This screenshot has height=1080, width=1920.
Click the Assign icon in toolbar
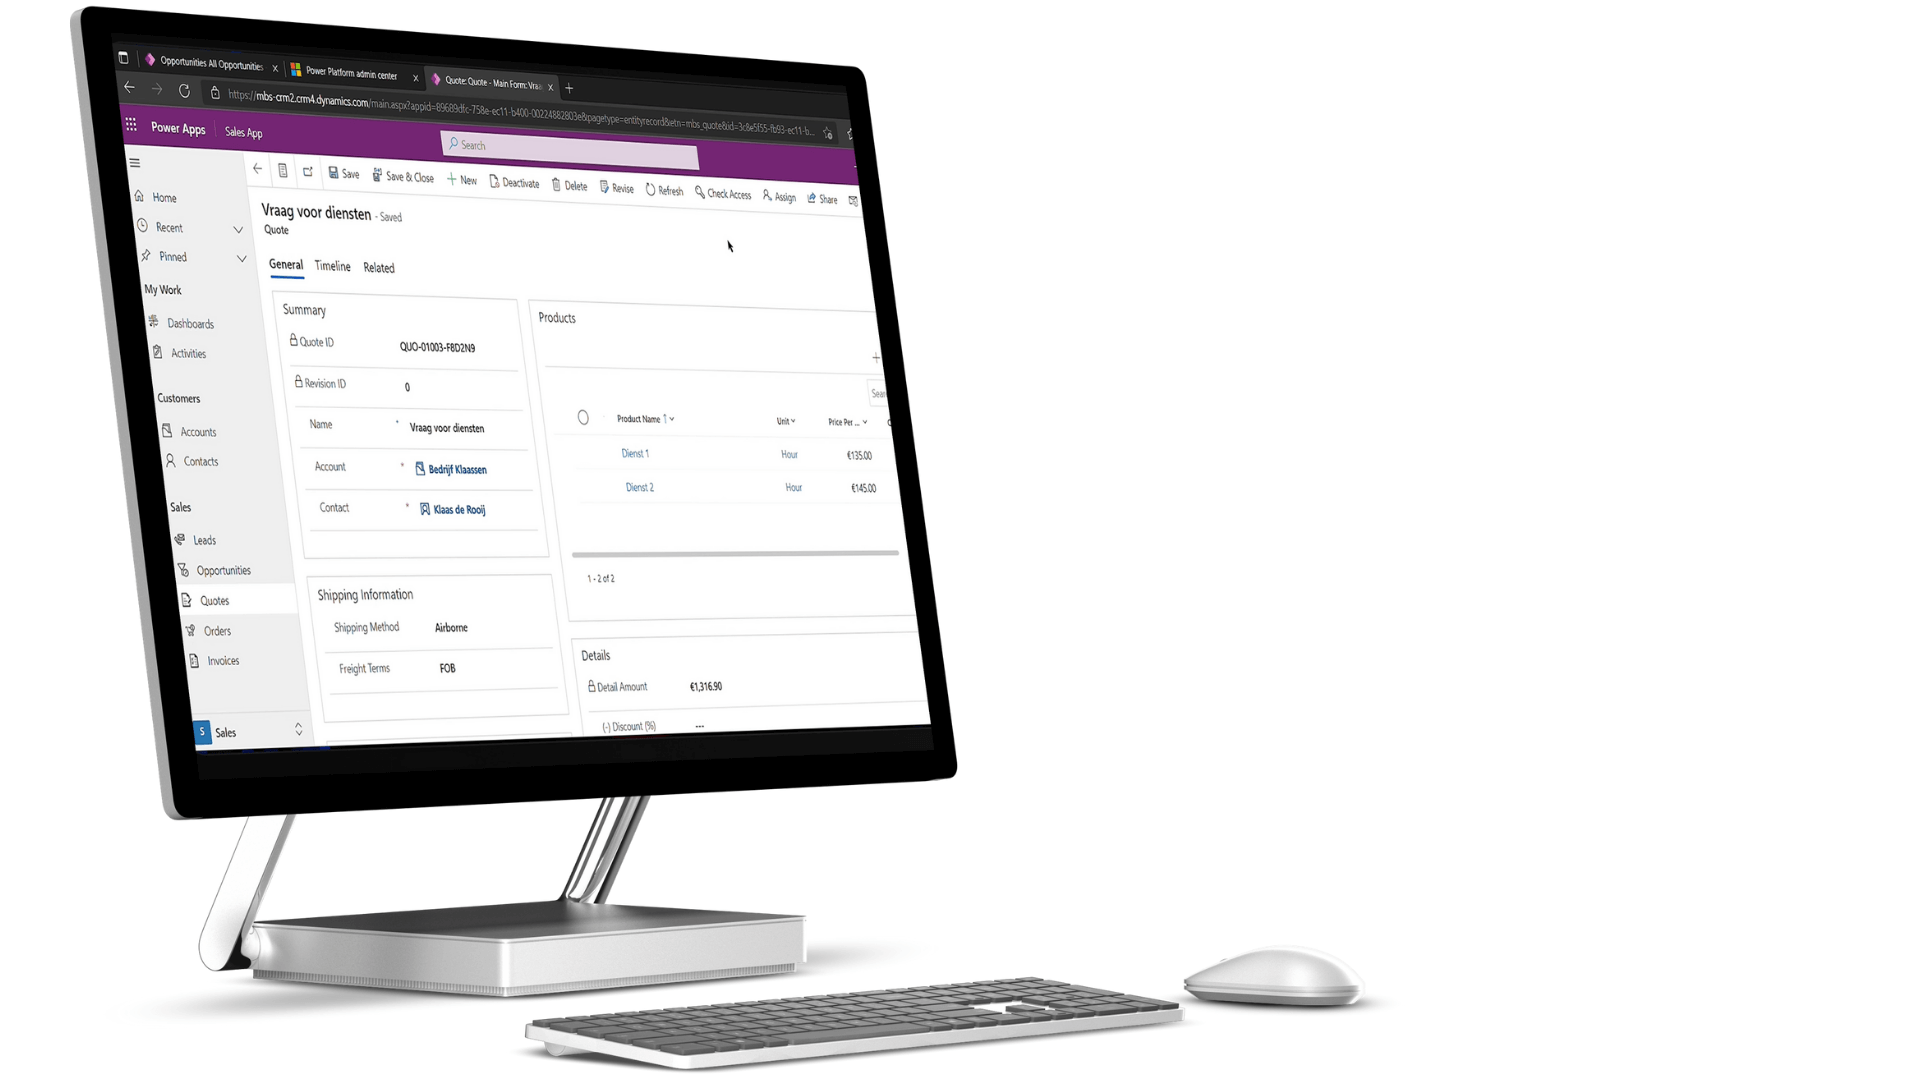[779, 196]
